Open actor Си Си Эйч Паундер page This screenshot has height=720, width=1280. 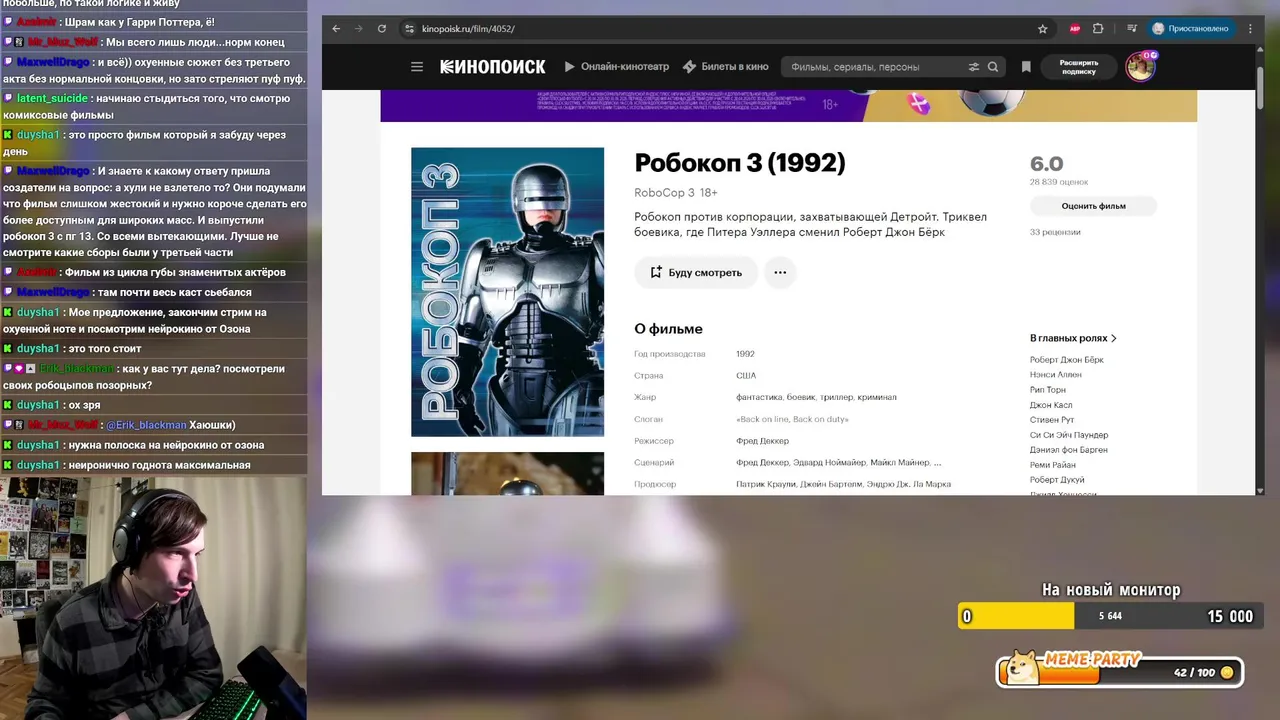tap(1069, 435)
